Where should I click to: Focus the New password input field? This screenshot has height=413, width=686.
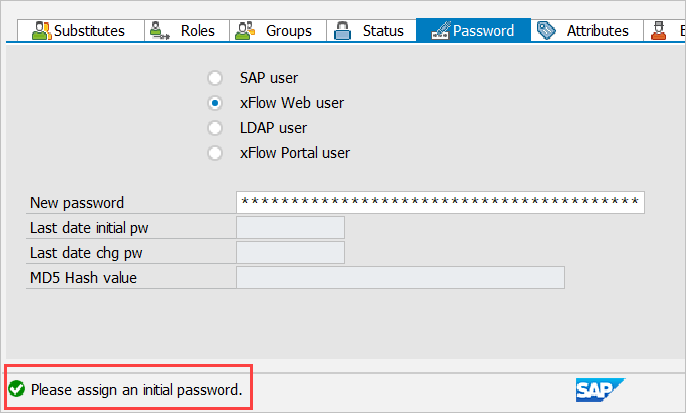click(x=440, y=202)
